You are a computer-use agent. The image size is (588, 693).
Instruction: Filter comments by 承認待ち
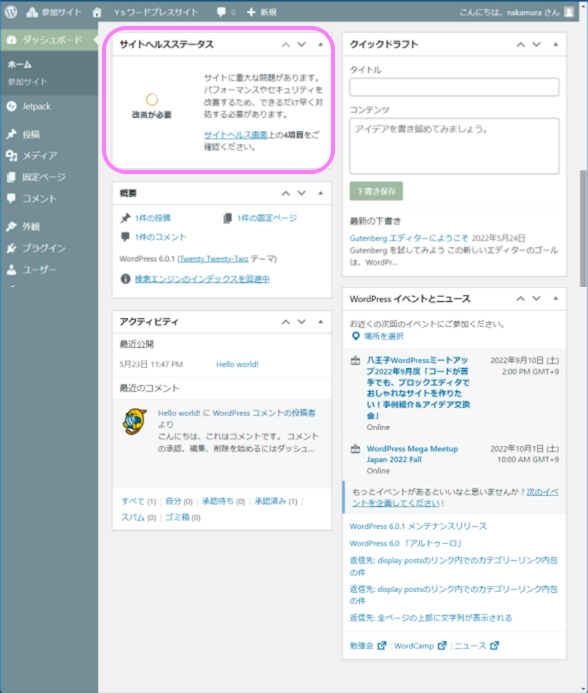(x=218, y=501)
